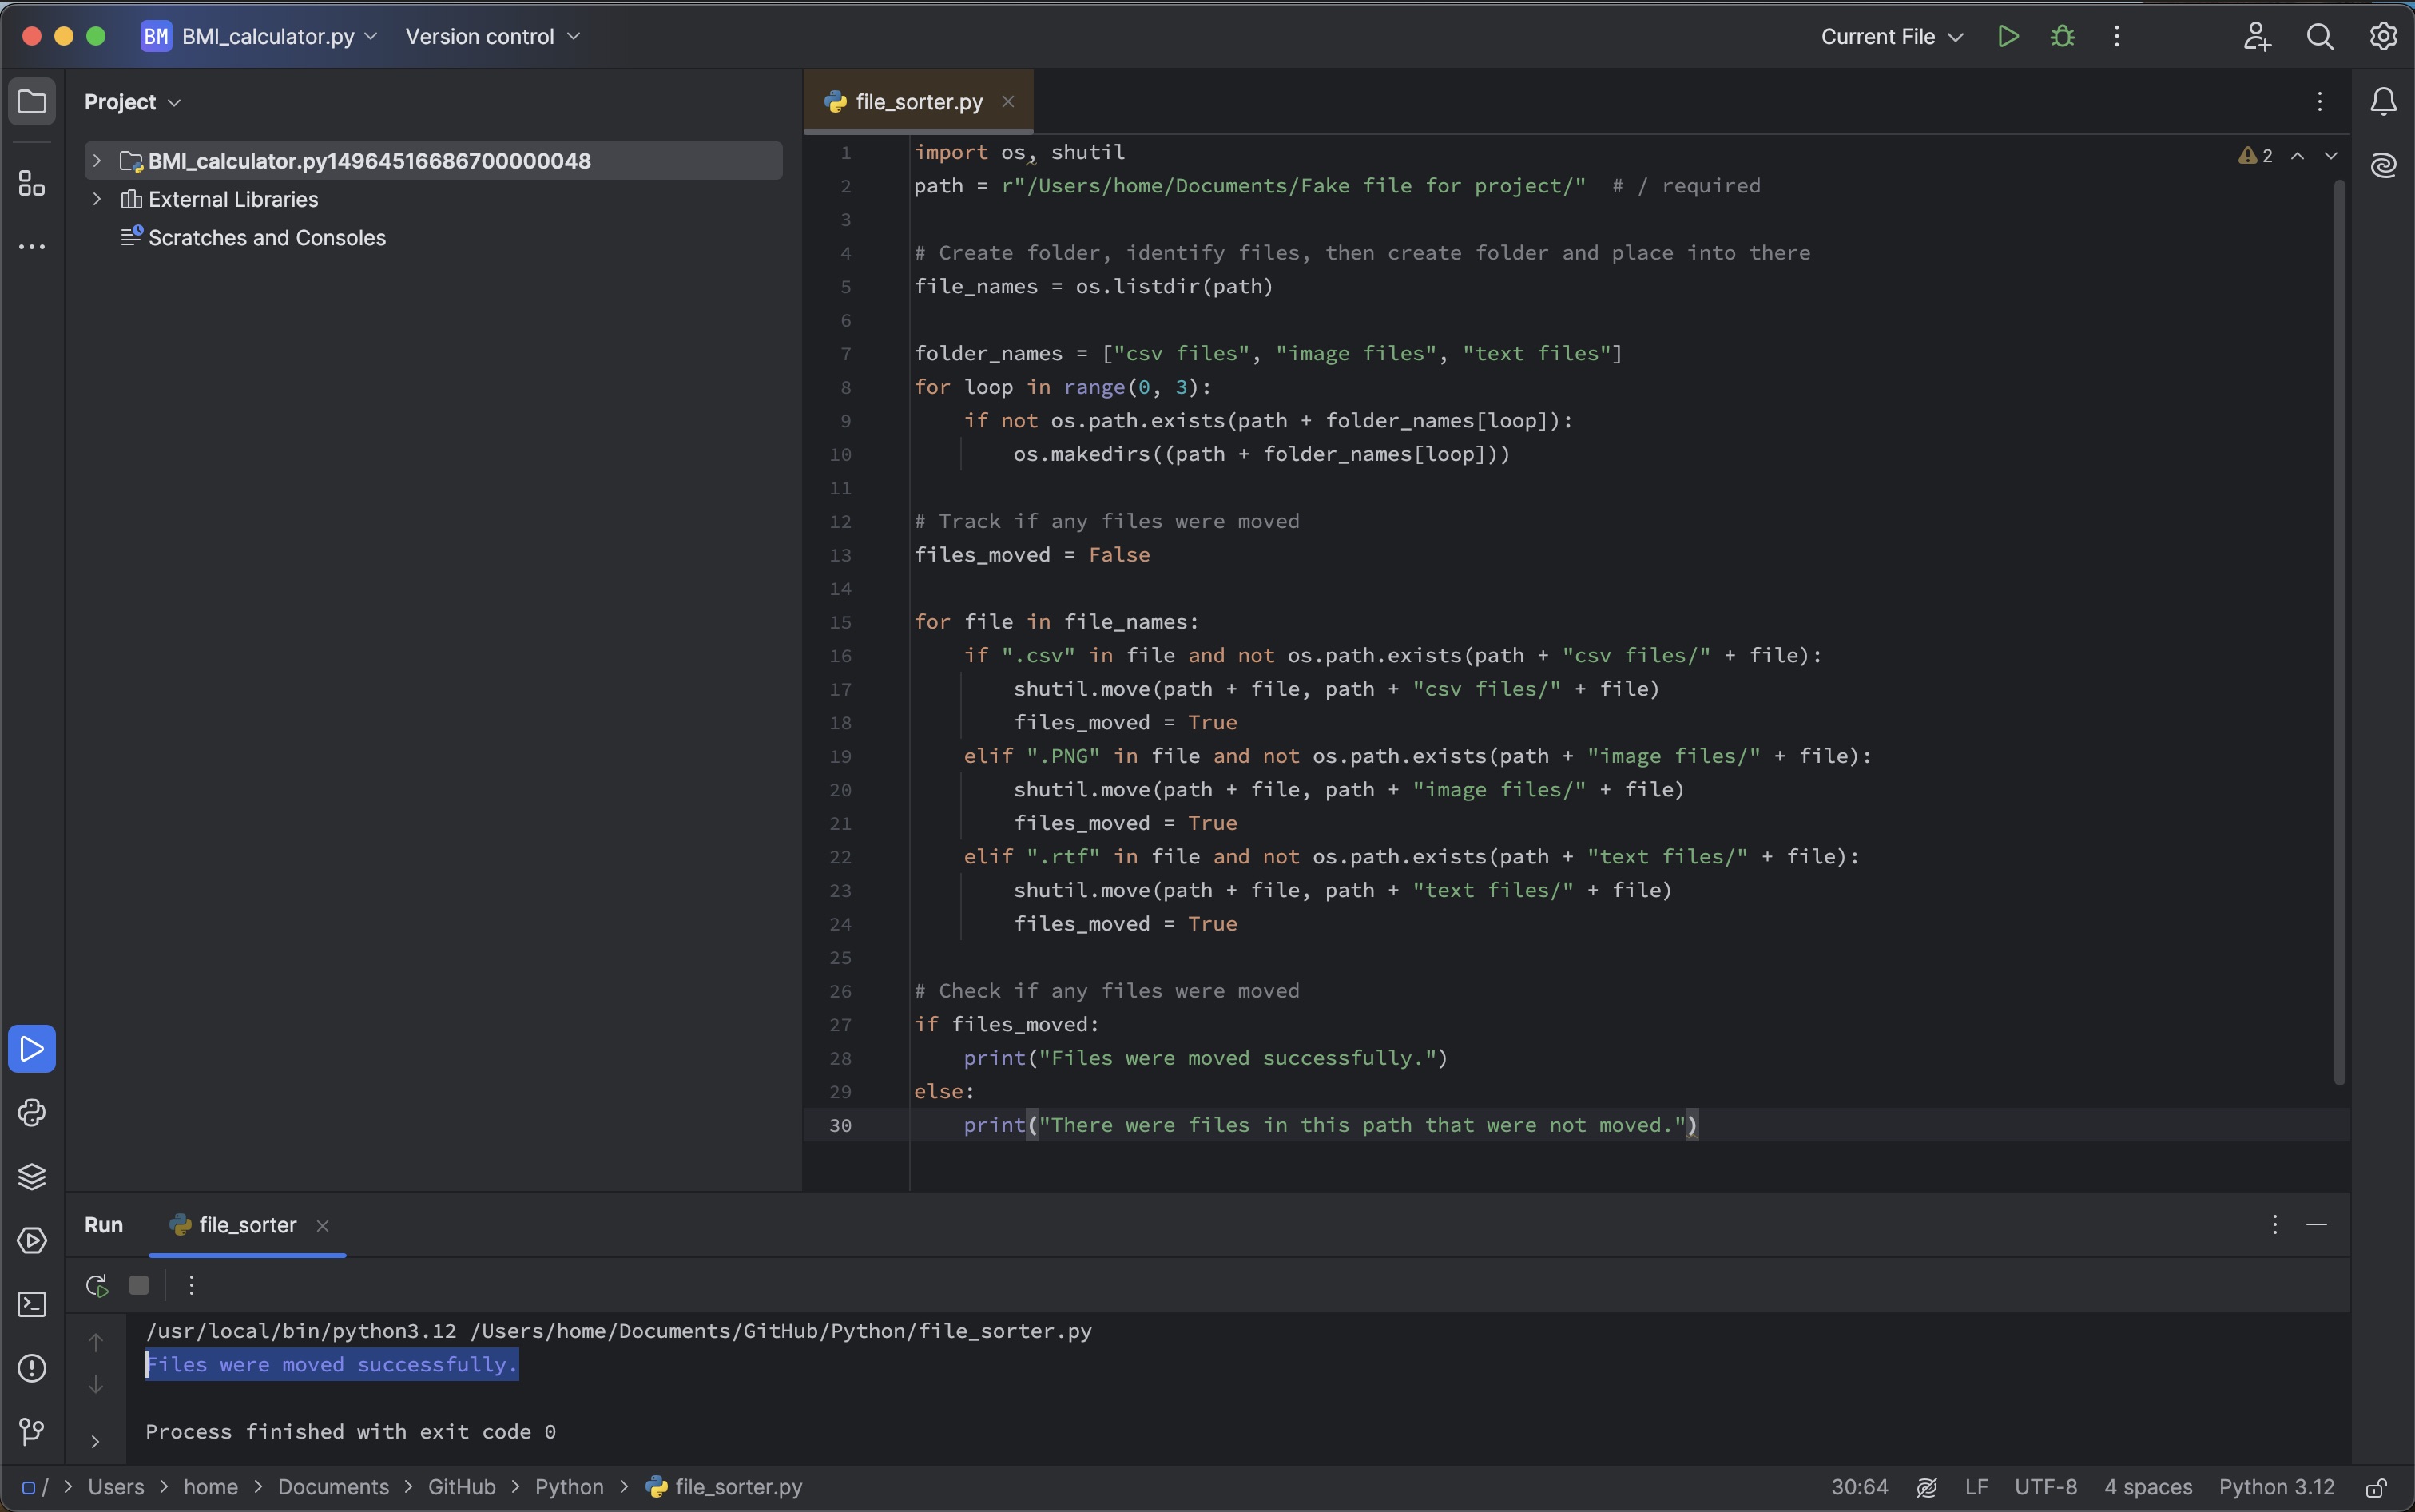This screenshot has height=1512, width=2415.
Task: Run the current file with green play button
Action: tap(2008, 37)
